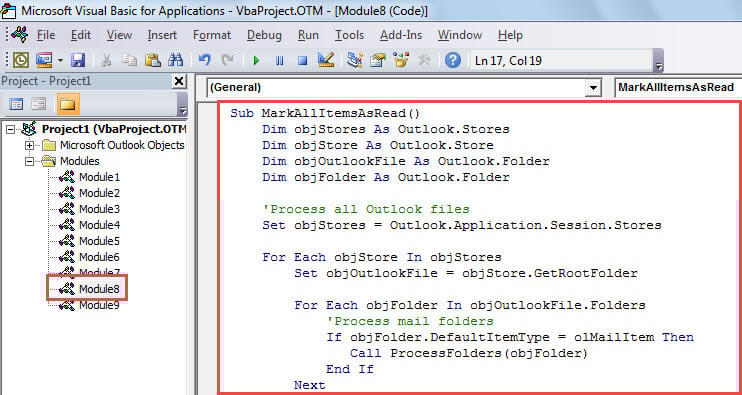This screenshot has height=395, width=742.
Task: Click View Object icon in Project panel
Action: tap(39, 104)
